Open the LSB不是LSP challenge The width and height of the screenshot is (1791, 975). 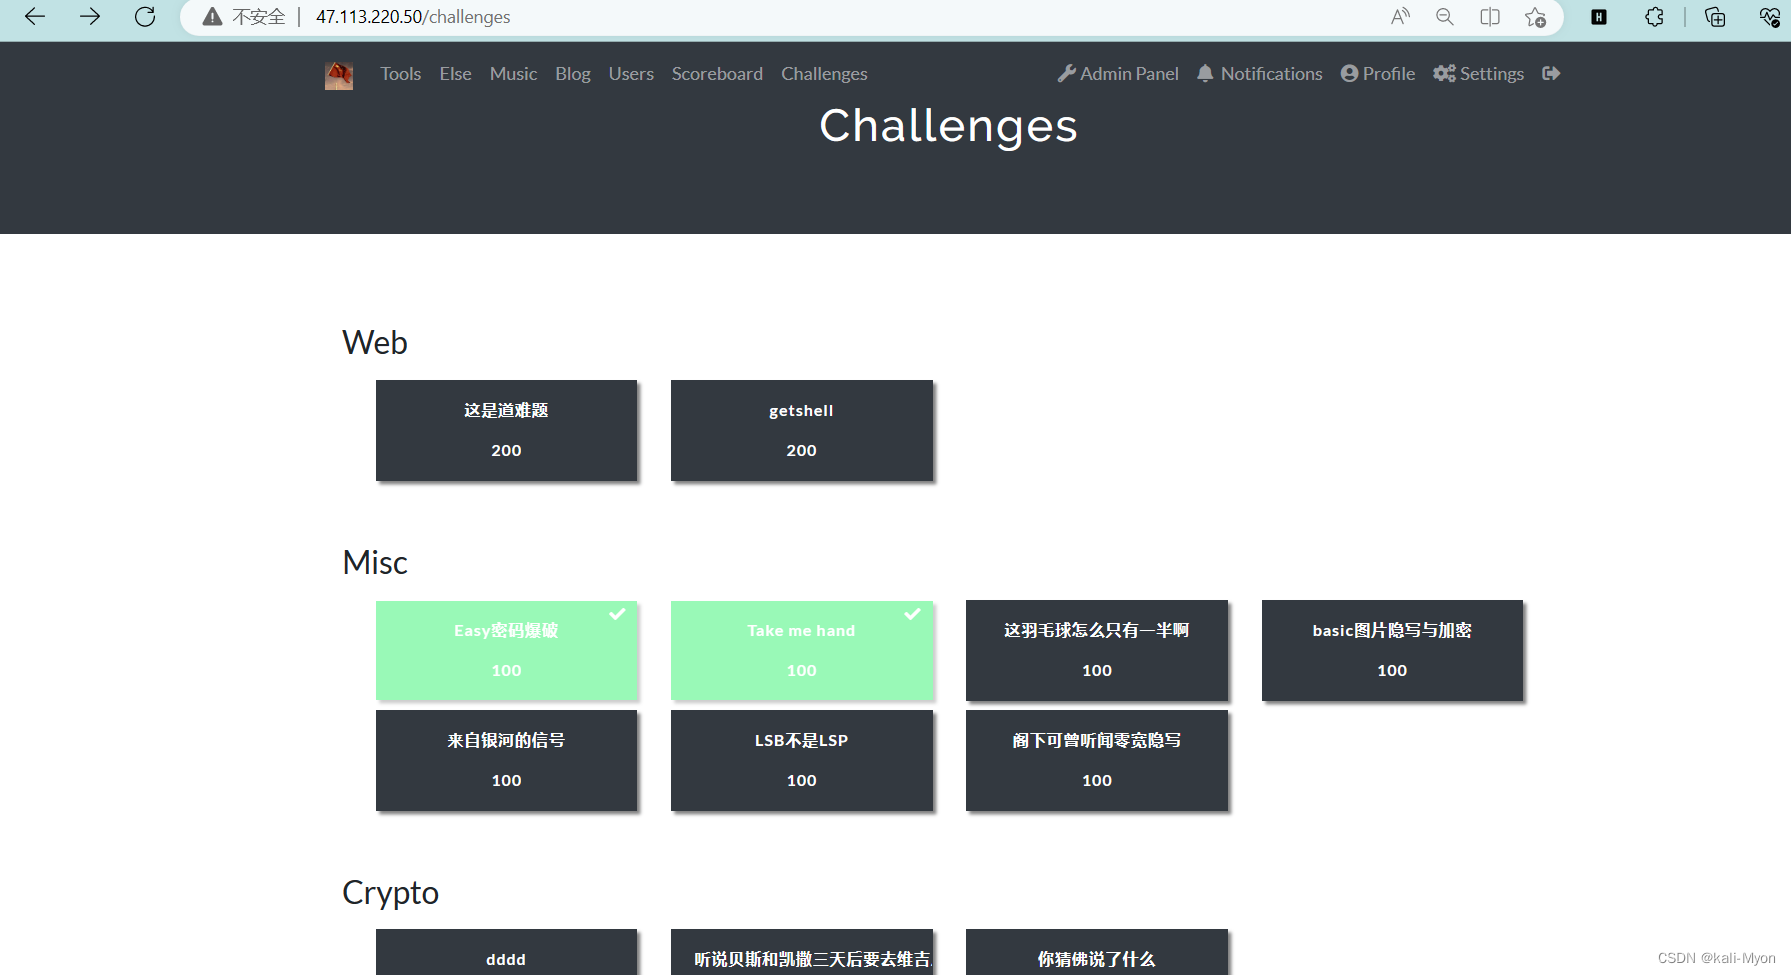pos(801,760)
